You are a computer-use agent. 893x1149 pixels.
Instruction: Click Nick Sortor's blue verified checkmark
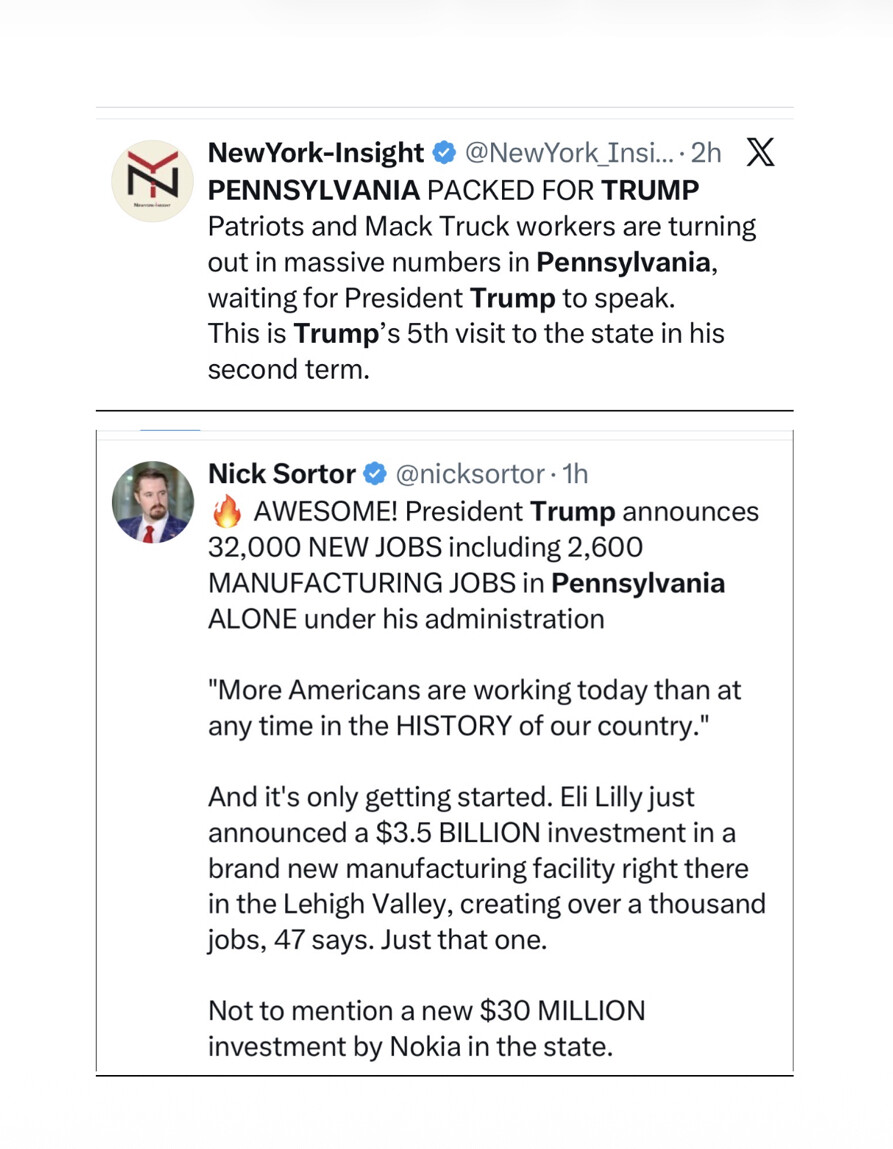coord(375,474)
